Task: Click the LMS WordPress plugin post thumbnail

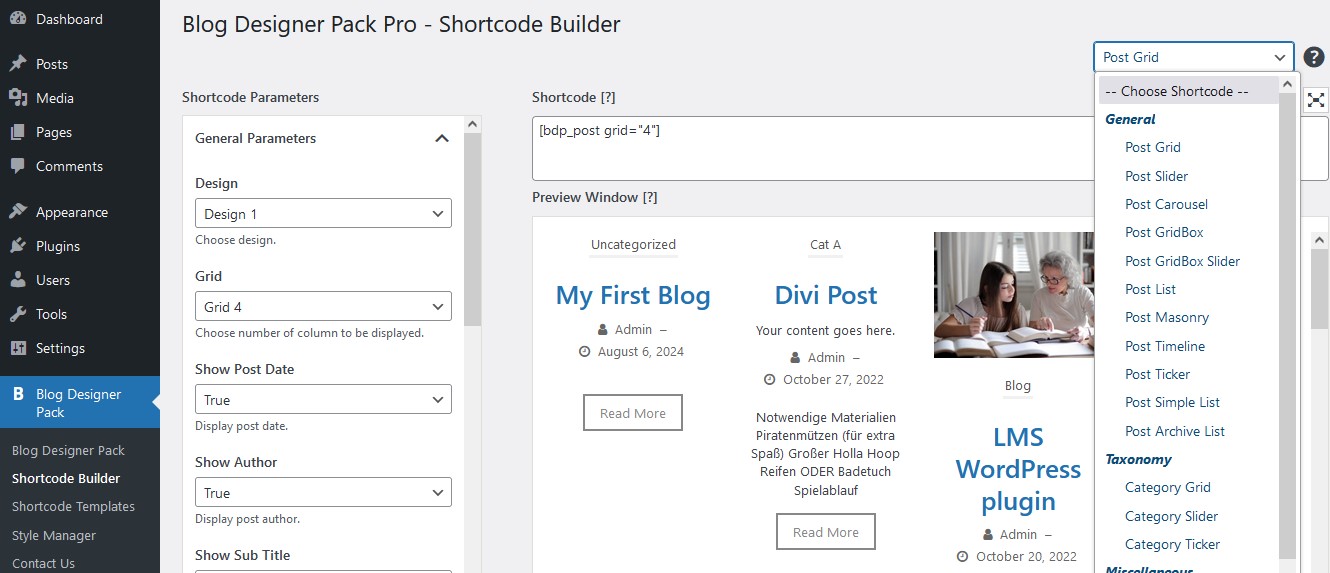Action: tap(1013, 295)
